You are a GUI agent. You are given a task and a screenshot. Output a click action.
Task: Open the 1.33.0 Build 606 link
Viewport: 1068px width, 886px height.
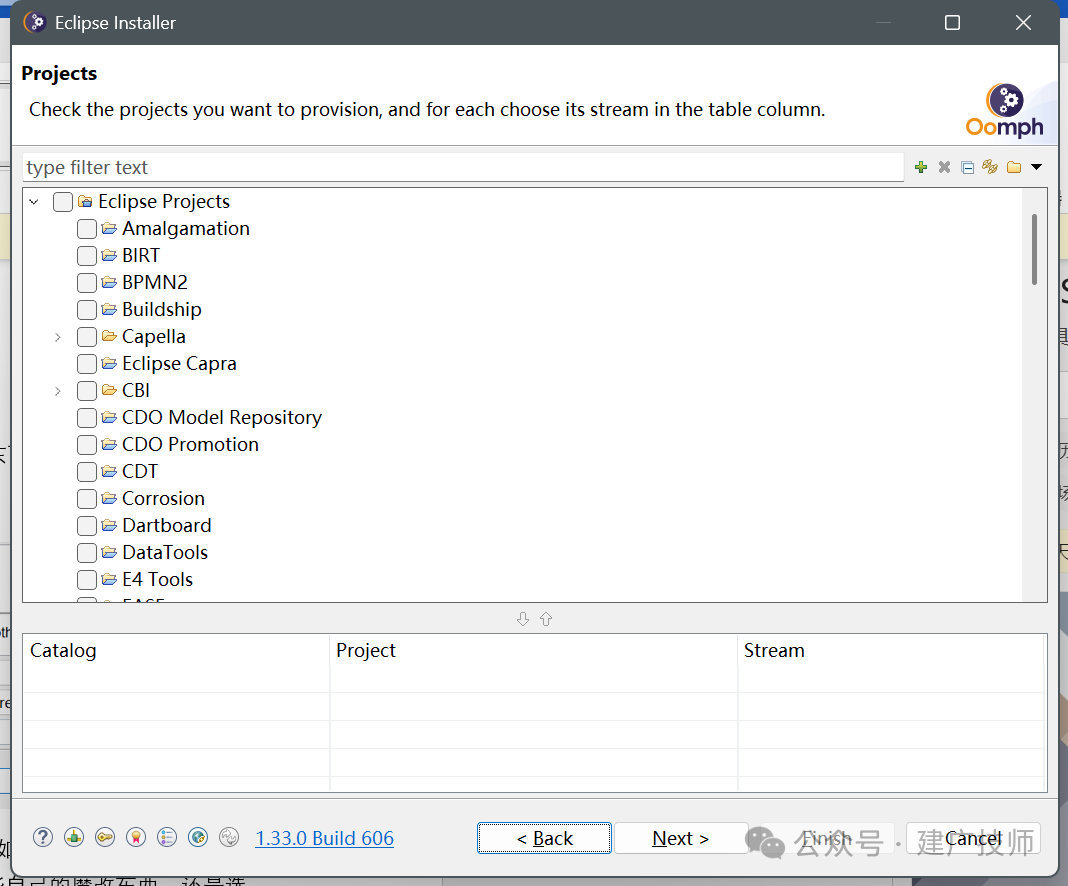[x=324, y=838]
